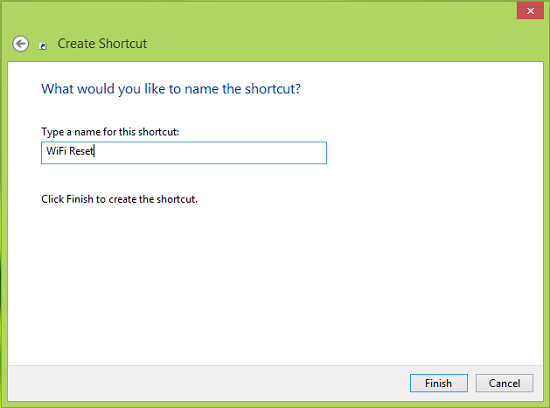550x408 pixels.
Task: Click the blank white area of the wizard page
Action: tap(275, 281)
